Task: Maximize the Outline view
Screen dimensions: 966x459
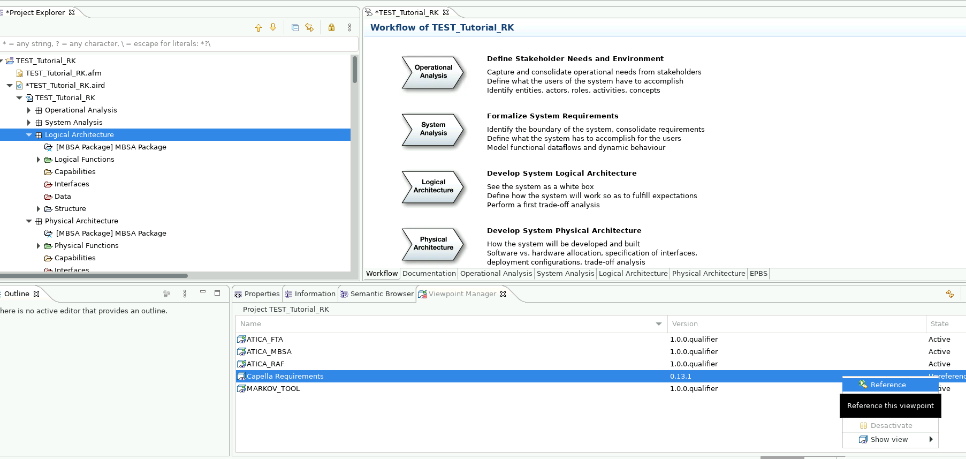Action: (x=217, y=293)
